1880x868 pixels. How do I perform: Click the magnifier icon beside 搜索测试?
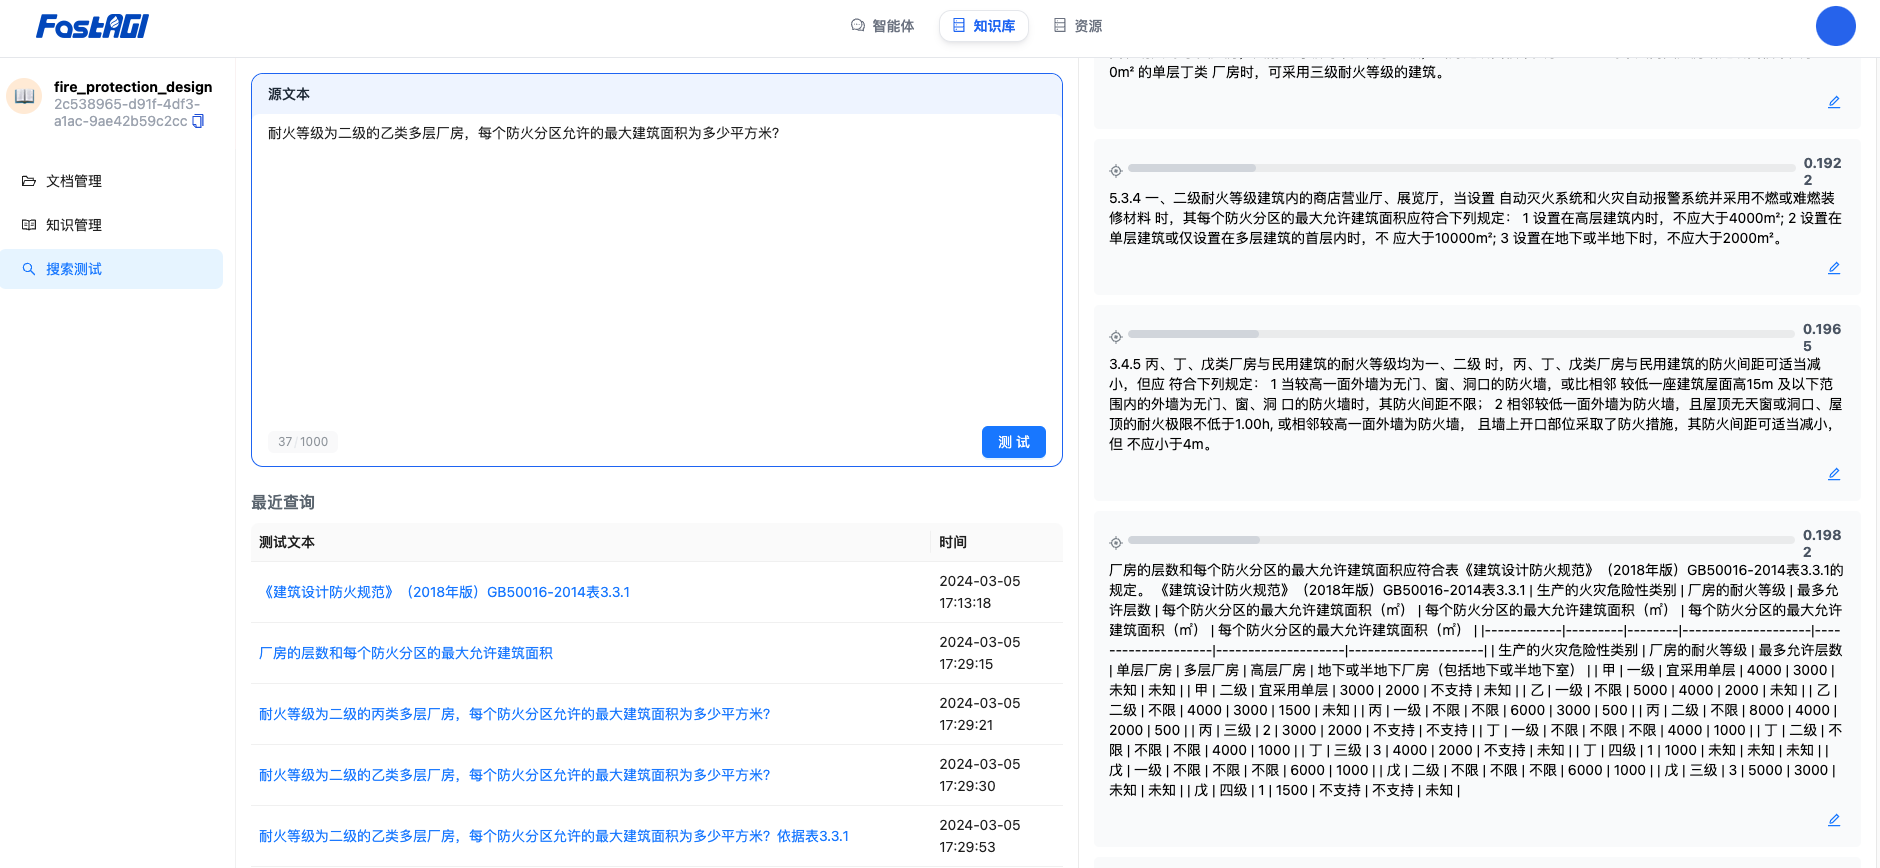point(29,269)
